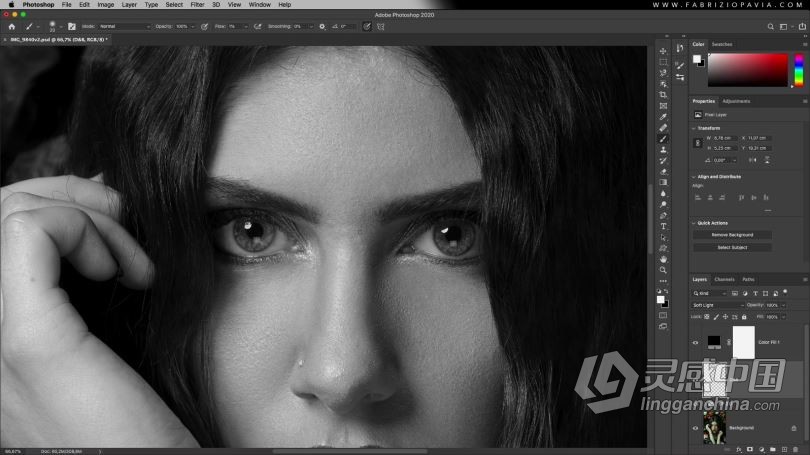The width and height of the screenshot is (810, 455).
Task: Select the Gradient tool
Action: point(663,182)
